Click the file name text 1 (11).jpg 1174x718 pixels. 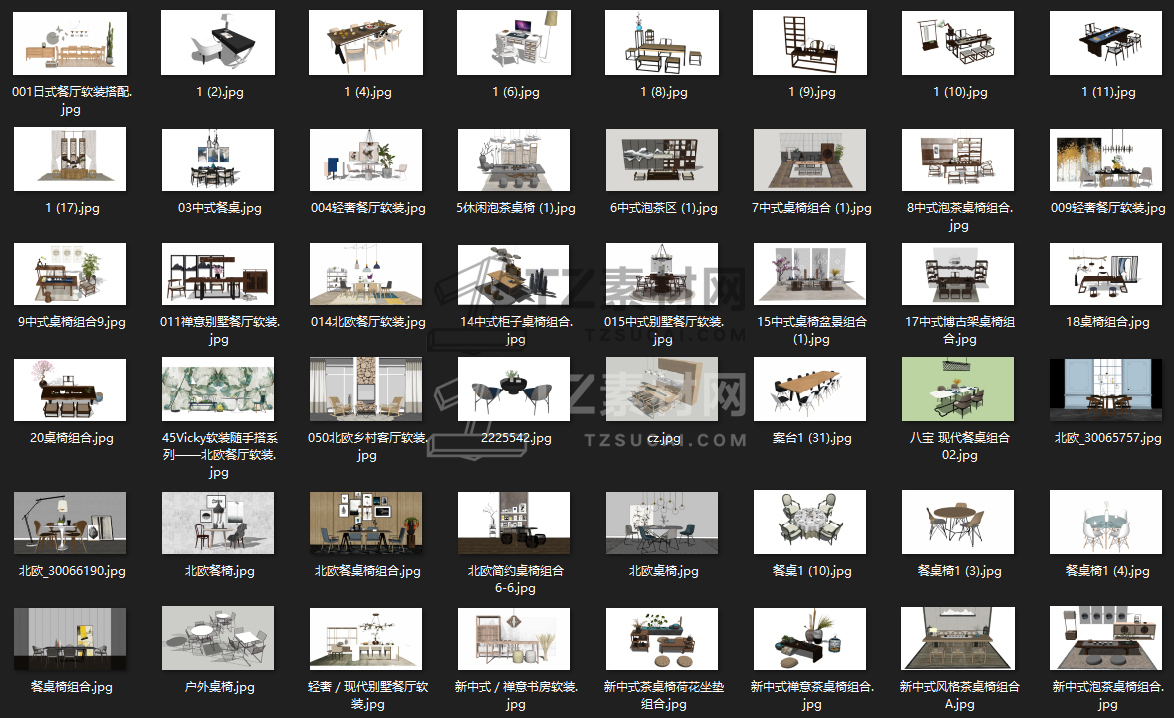[x=1108, y=92]
